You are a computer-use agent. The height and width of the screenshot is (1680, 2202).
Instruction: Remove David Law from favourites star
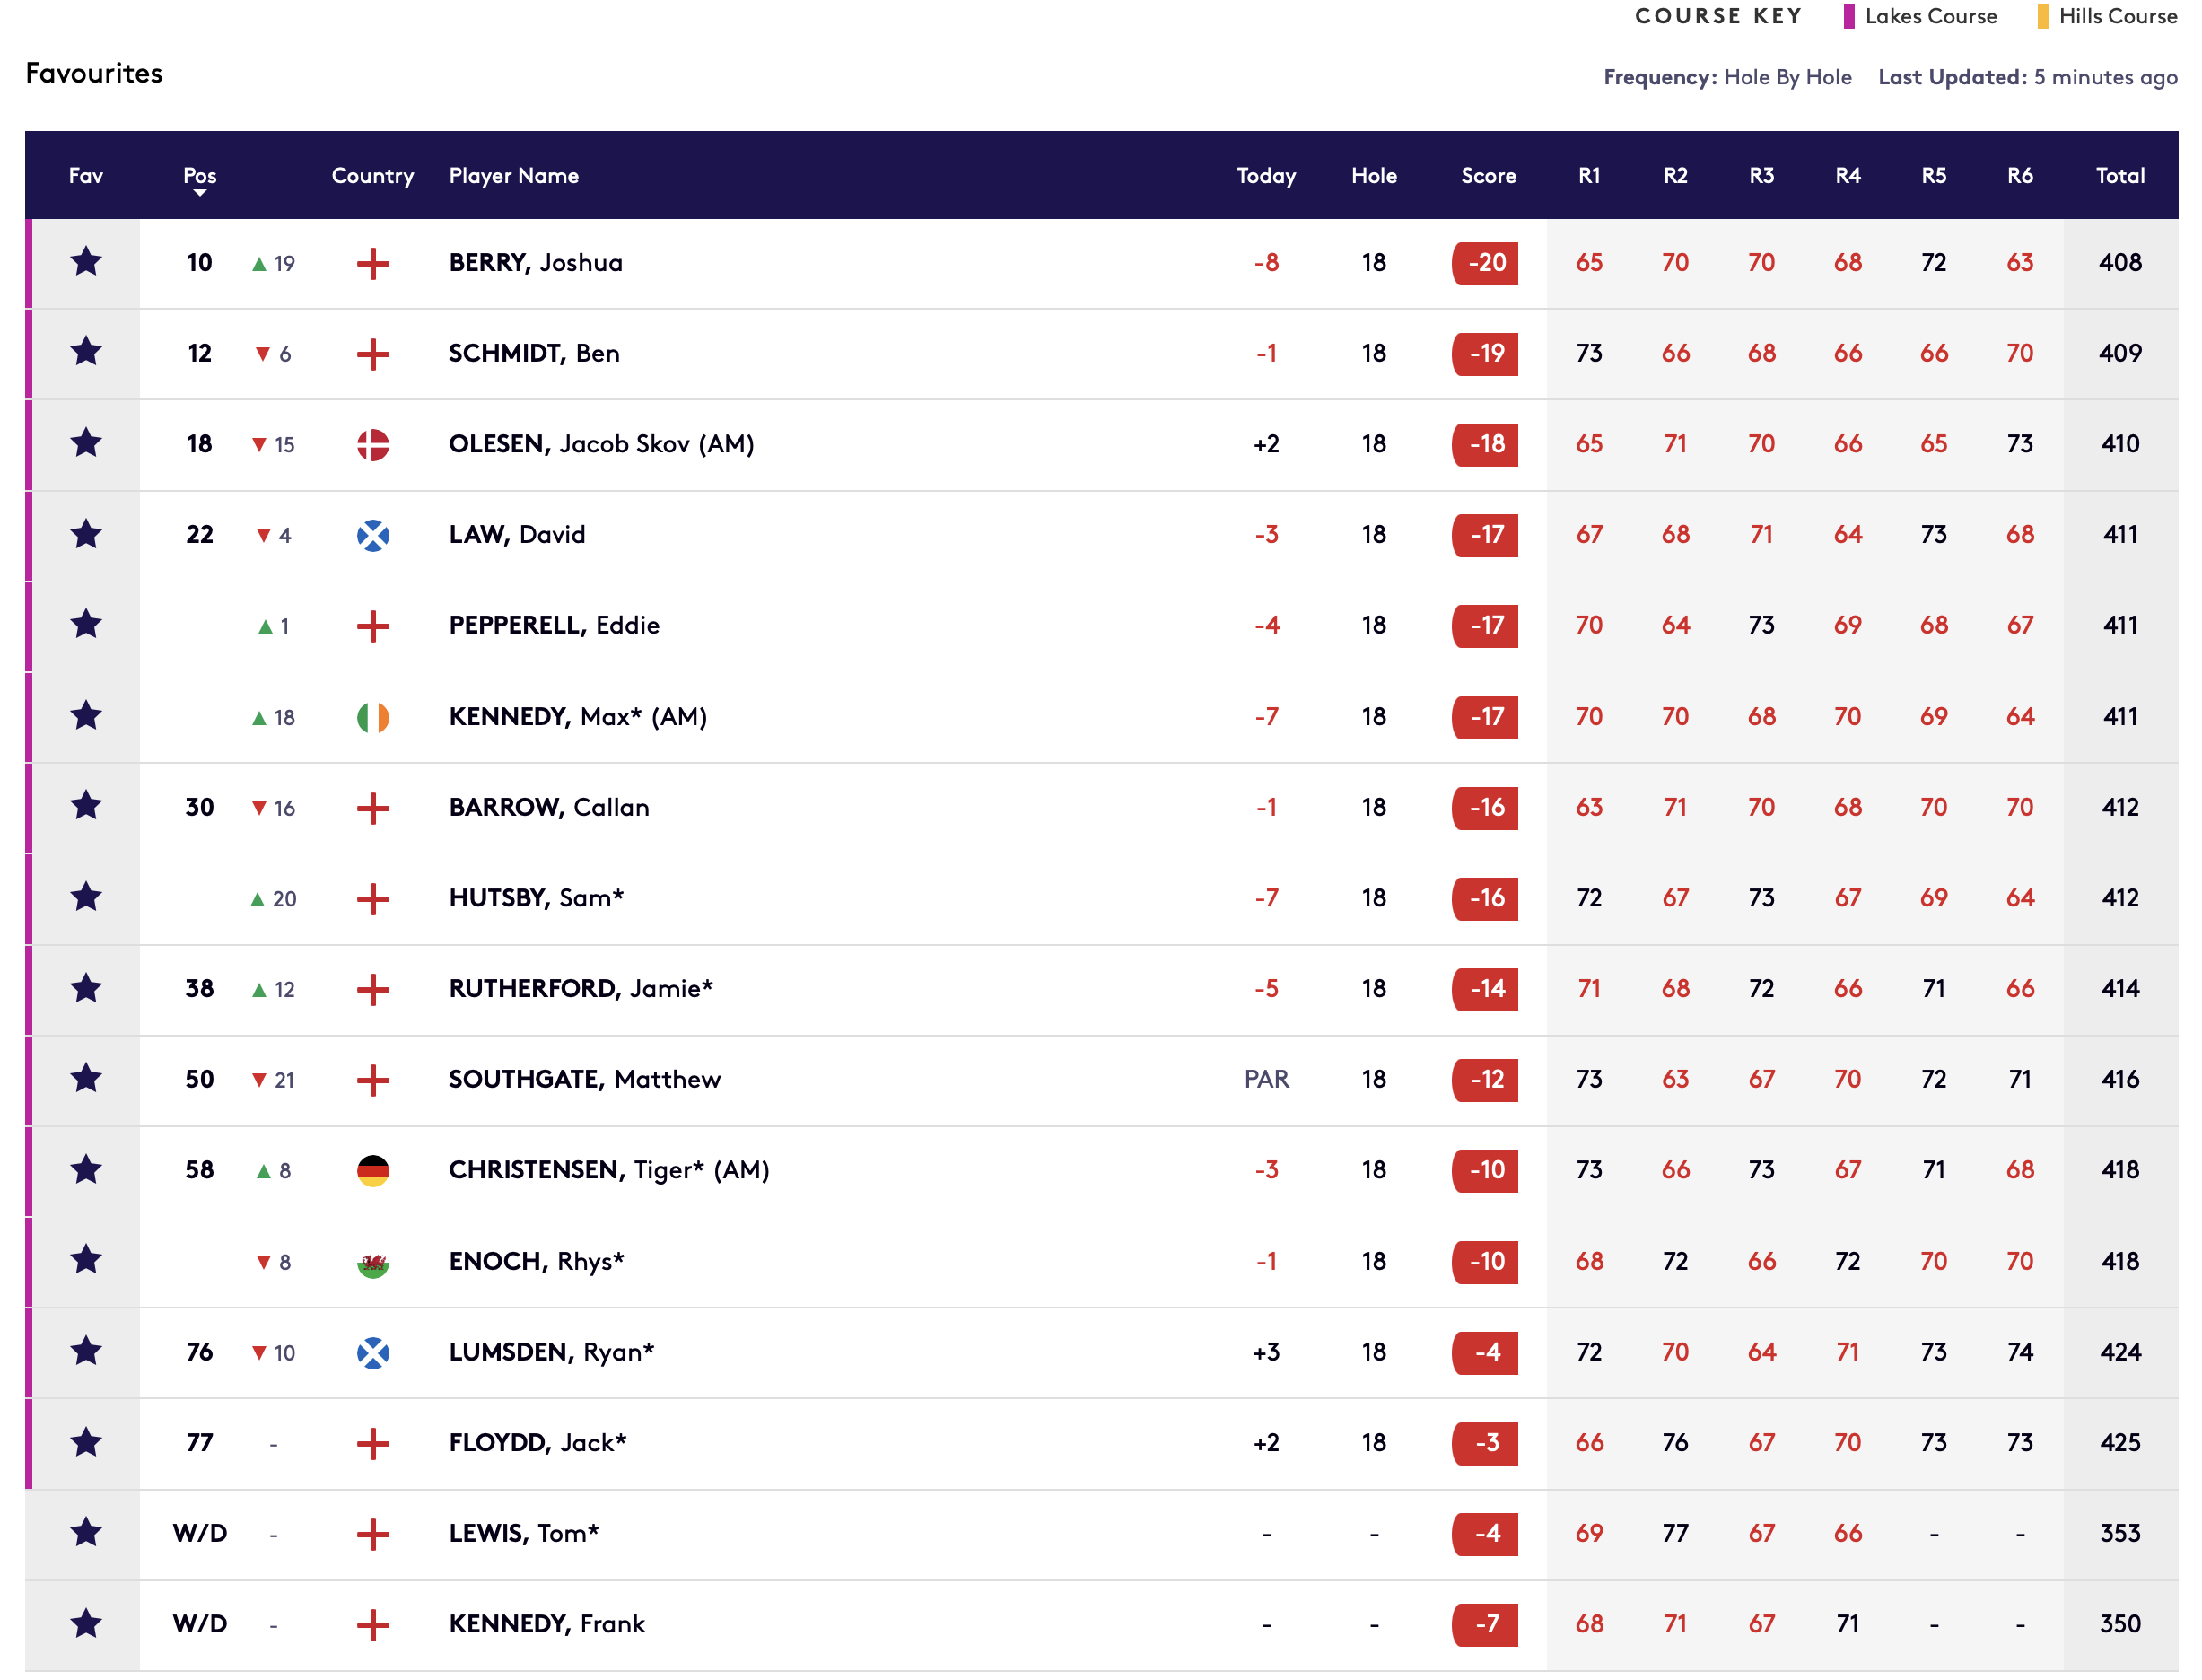(x=86, y=535)
